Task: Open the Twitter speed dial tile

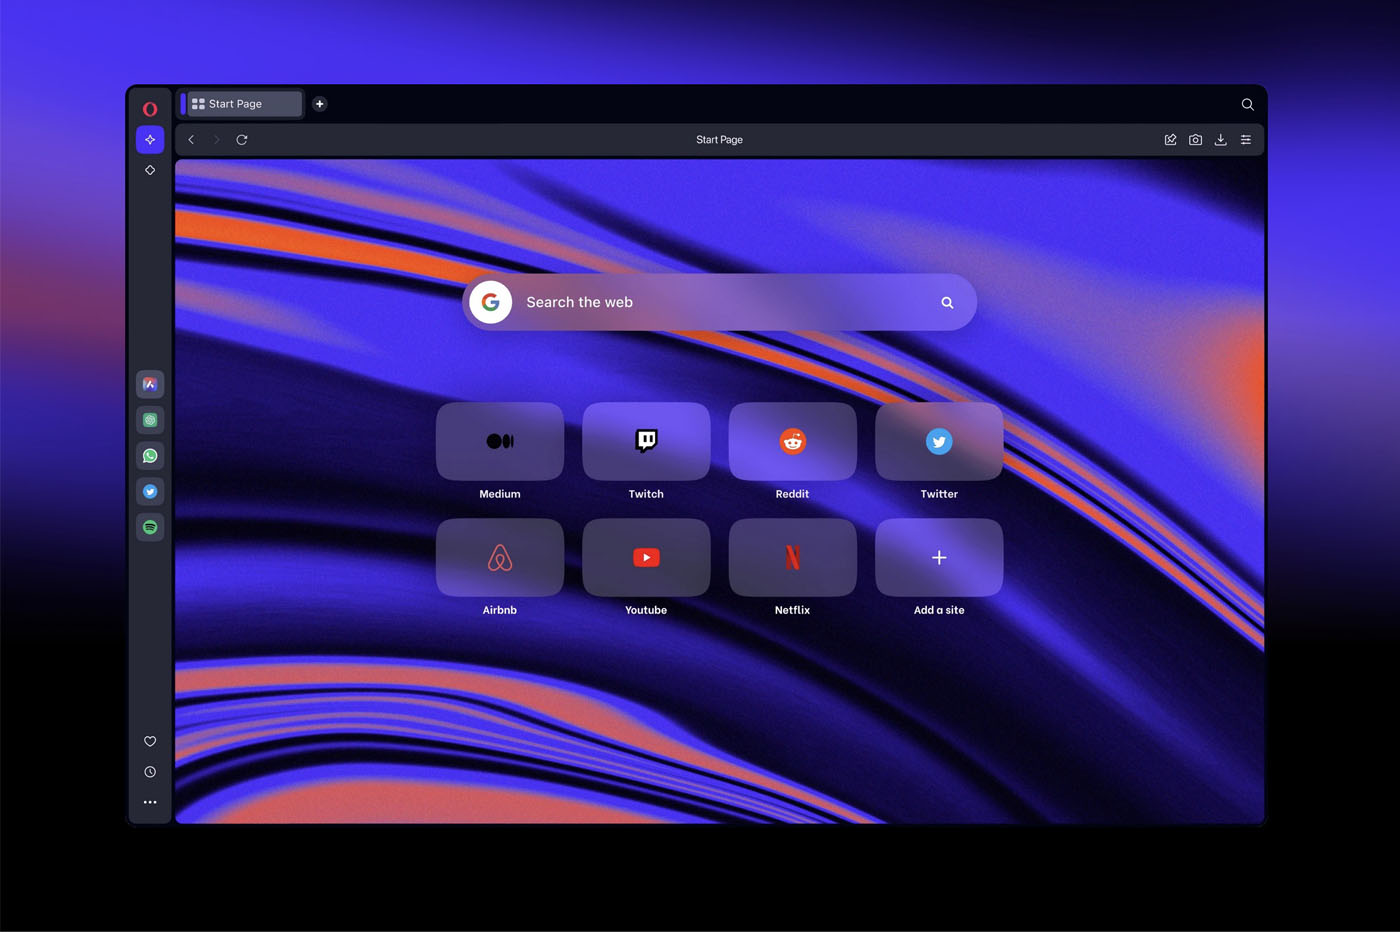Action: (939, 441)
